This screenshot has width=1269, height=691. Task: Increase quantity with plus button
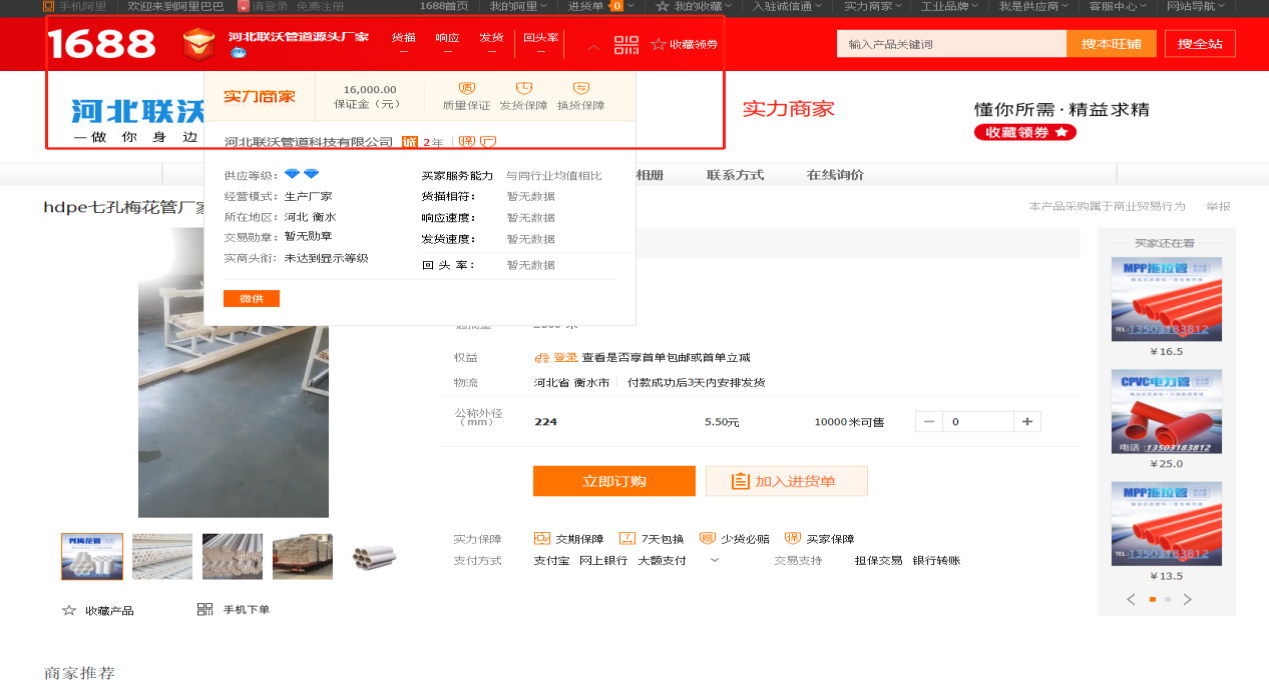[1027, 422]
